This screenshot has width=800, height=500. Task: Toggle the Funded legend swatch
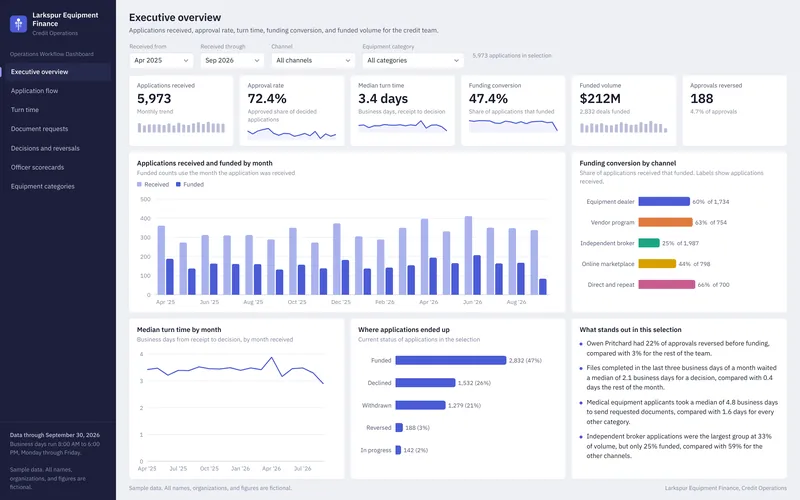coord(178,185)
